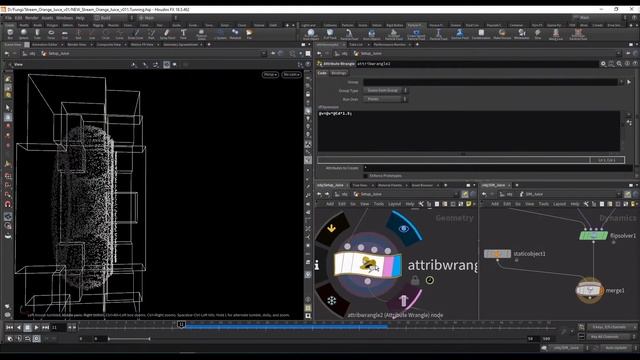Image resolution: width=640 pixels, height=360 pixels.
Task: Select the Metaball shelf tool
Action: point(235,34)
